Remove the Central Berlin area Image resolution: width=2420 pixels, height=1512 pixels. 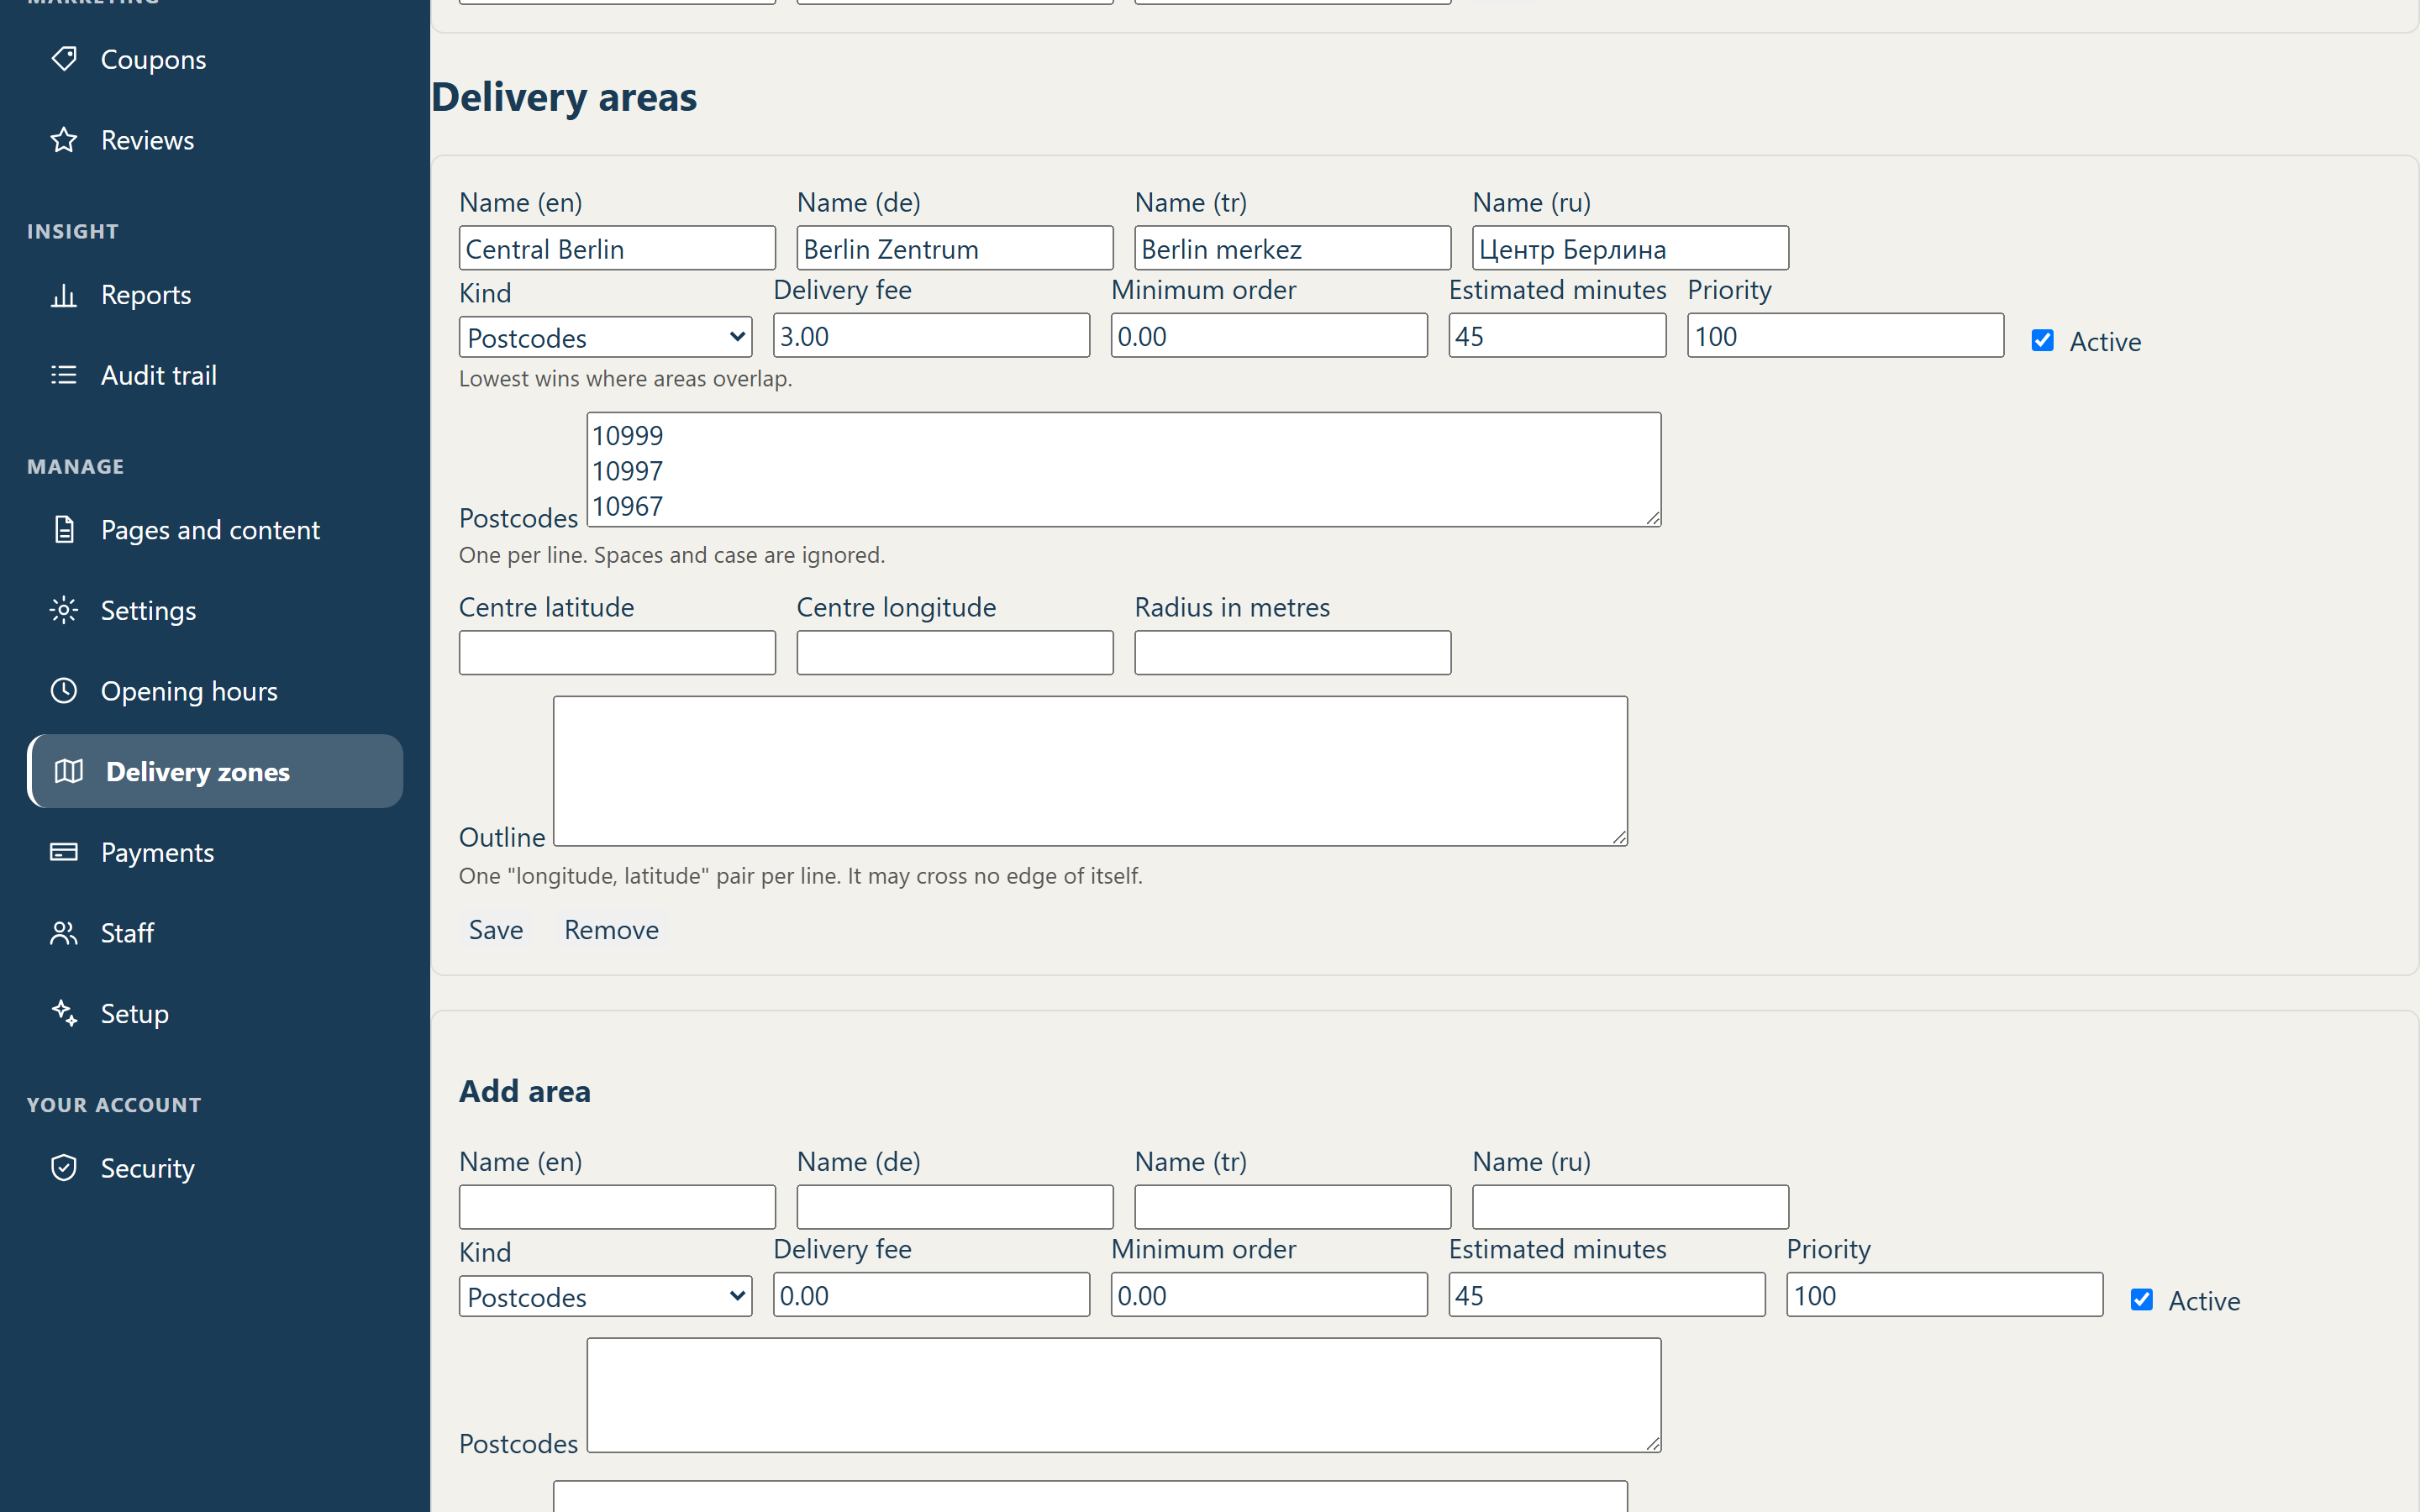(x=611, y=930)
